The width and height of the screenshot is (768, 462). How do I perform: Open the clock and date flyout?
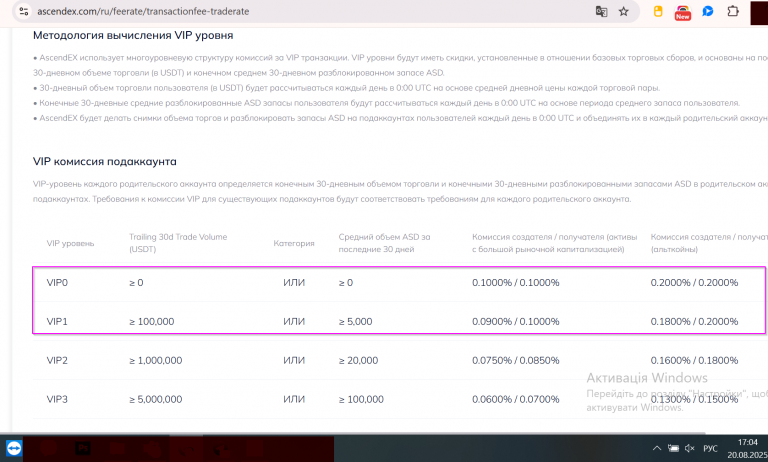pyautogui.click(x=747, y=448)
